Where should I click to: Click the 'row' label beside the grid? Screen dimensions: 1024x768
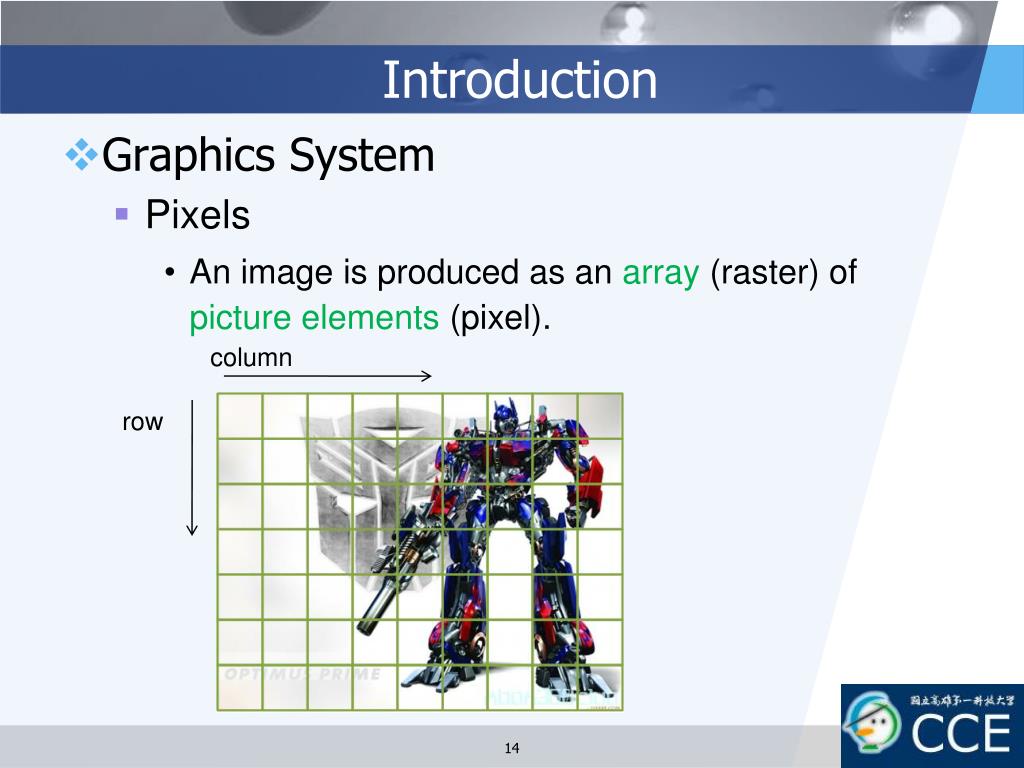click(x=142, y=422)
